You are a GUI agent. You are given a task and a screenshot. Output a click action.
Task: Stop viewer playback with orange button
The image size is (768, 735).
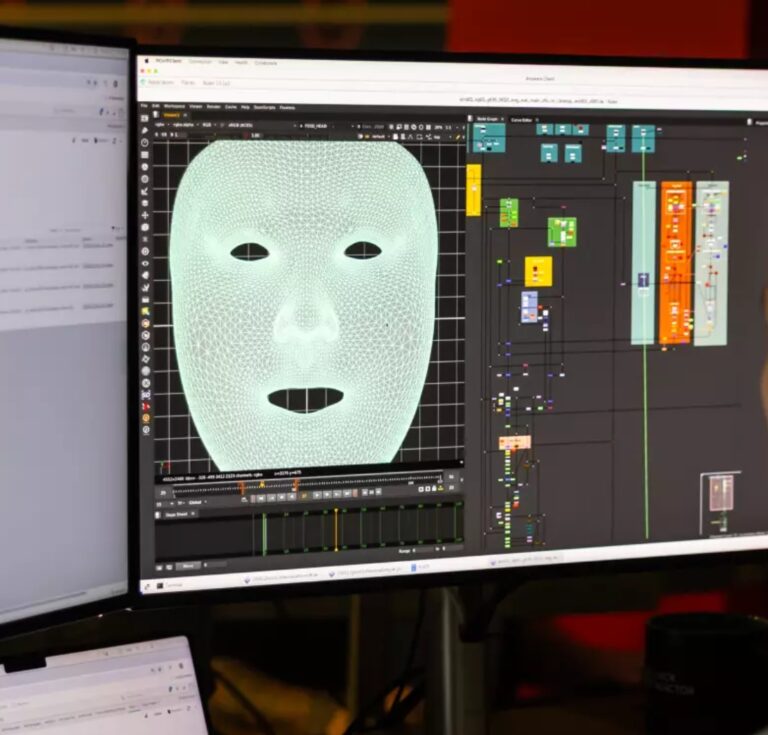[x=304, y=496]
